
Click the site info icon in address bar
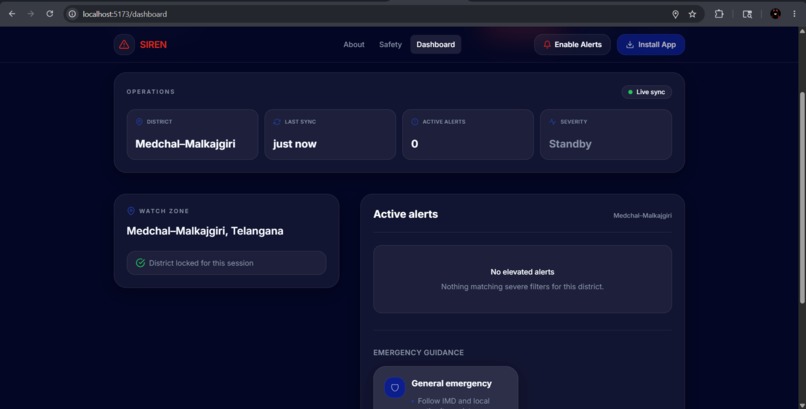[x=72, y=14]
